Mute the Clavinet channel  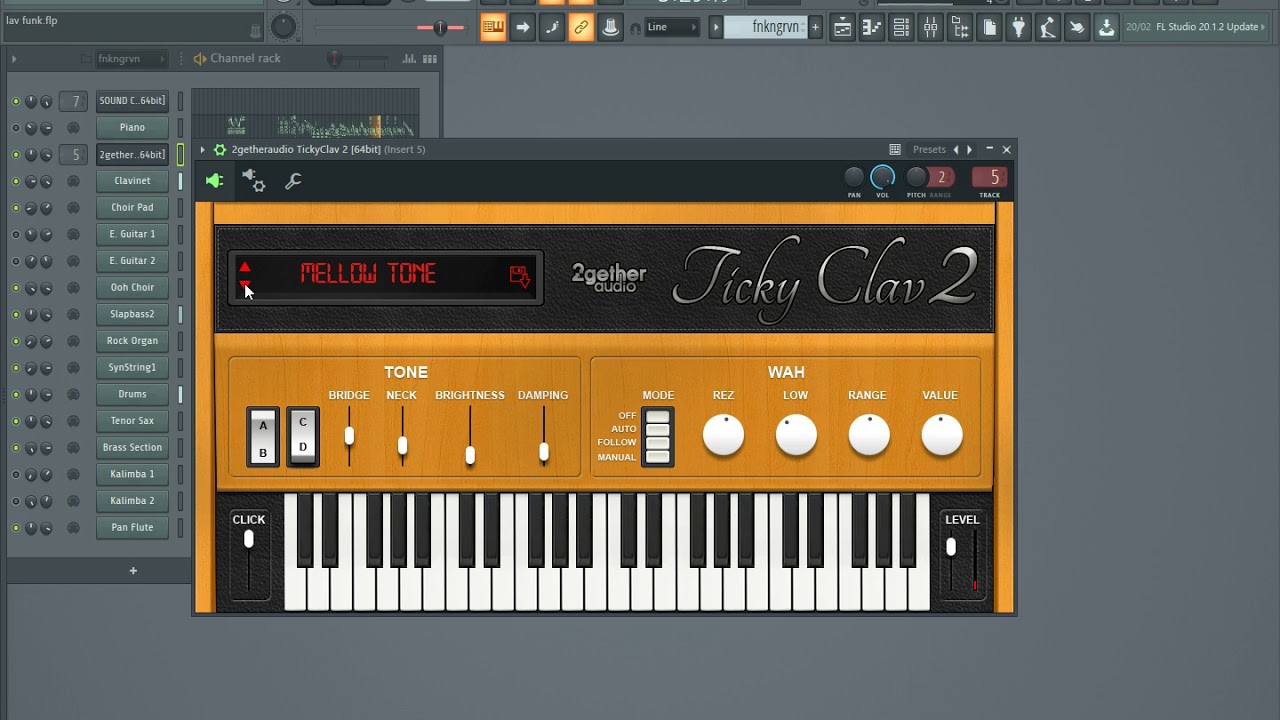pyautogui.click(x=15, y=181)
